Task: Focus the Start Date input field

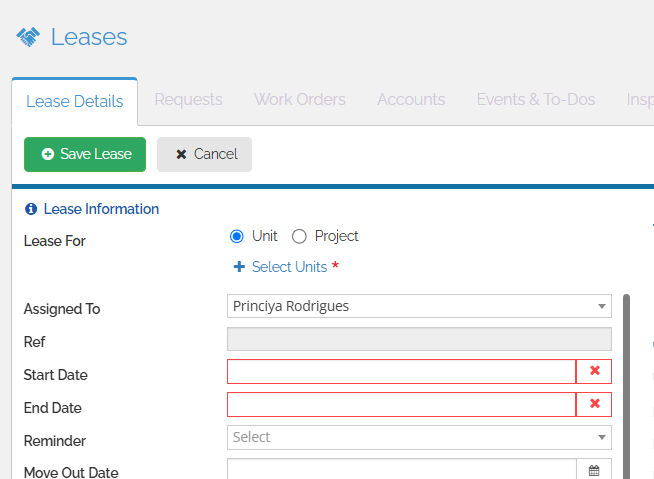Action: pyautogui.click(x=401, y=371)
